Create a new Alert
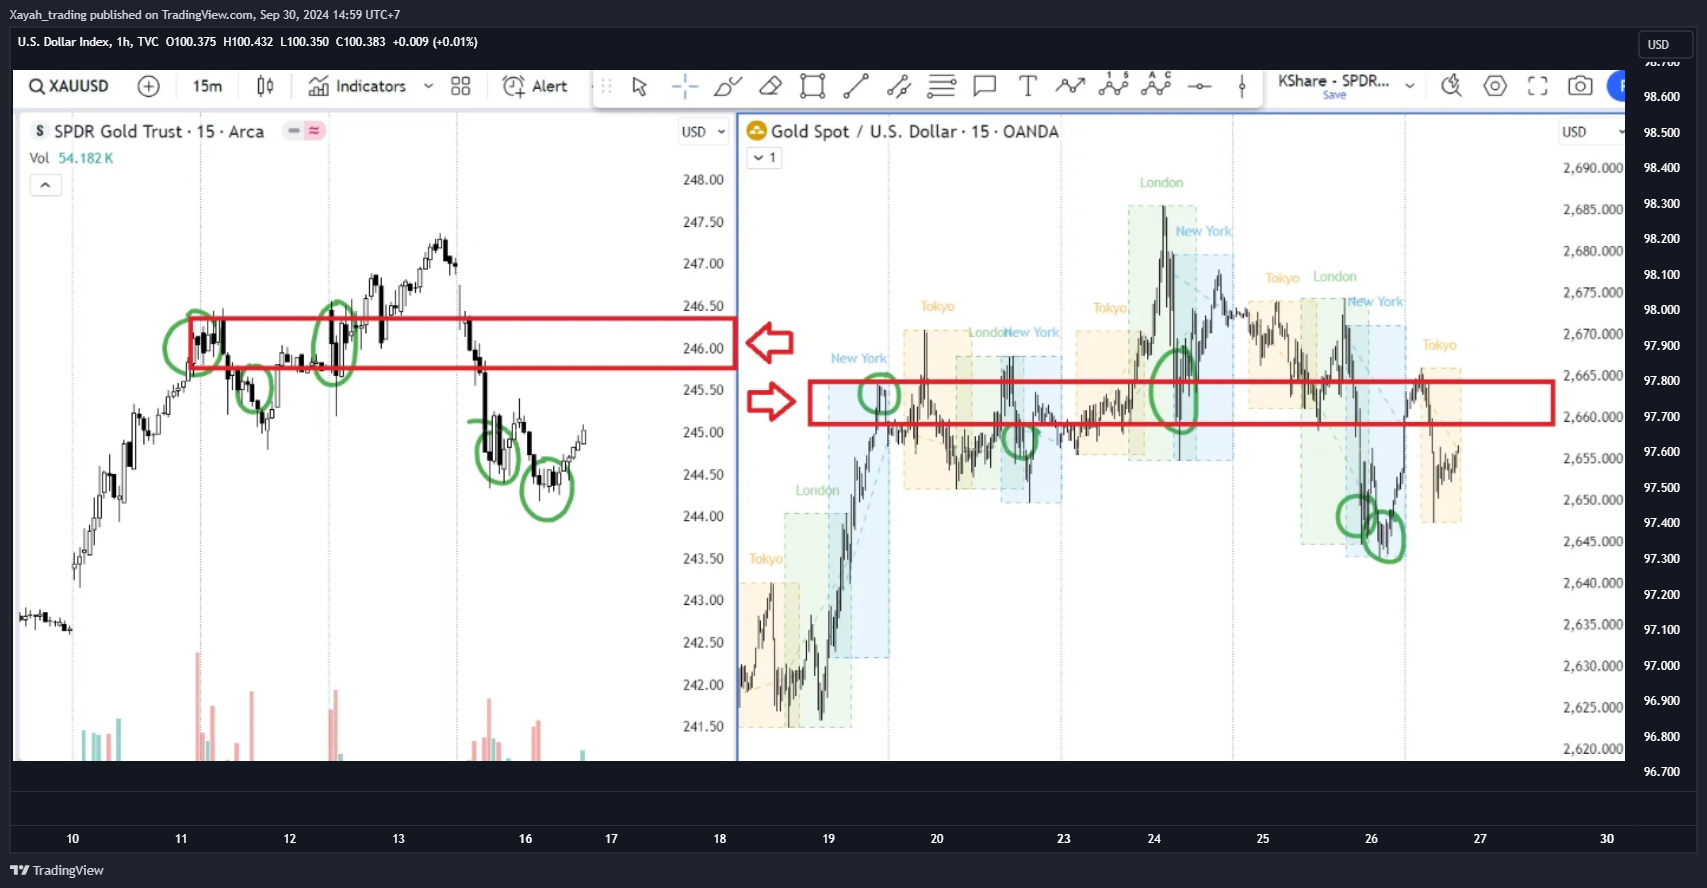Viewport: 1707px width, 888px height. pos(535,86)
